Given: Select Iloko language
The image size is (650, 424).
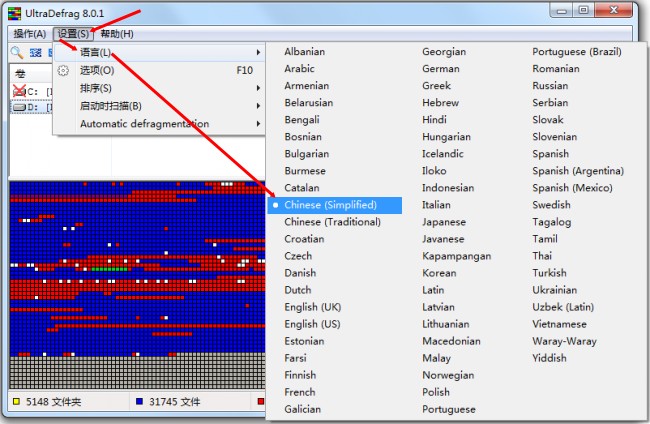Looking at the screenshot, I should (x=434, y=171).
